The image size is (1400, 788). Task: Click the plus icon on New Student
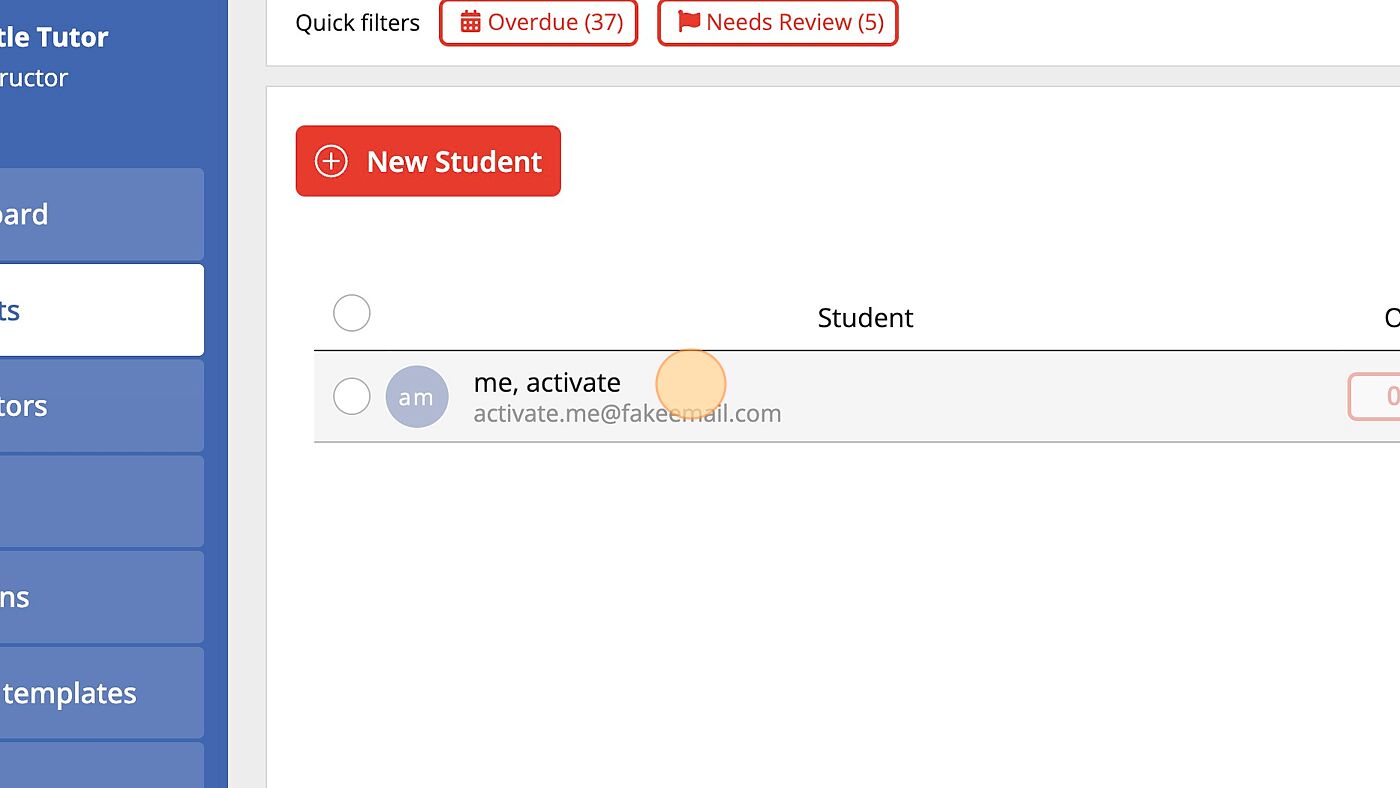pos(331,161)
